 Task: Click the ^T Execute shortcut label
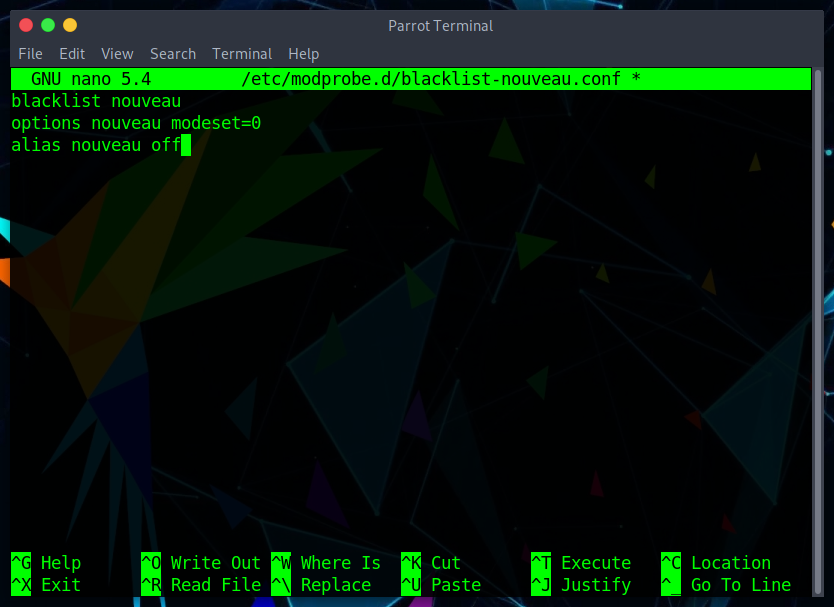(581, 563)
